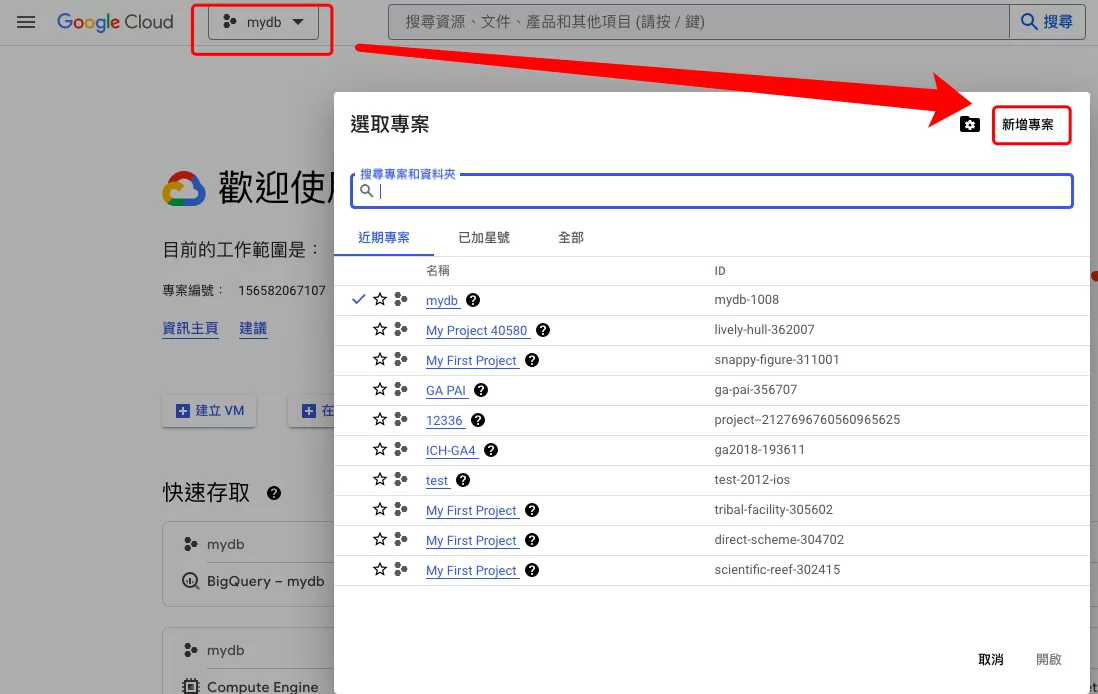
Task: Open the 12336 project link
Action: pyautogui.click(x=444, y=421)
